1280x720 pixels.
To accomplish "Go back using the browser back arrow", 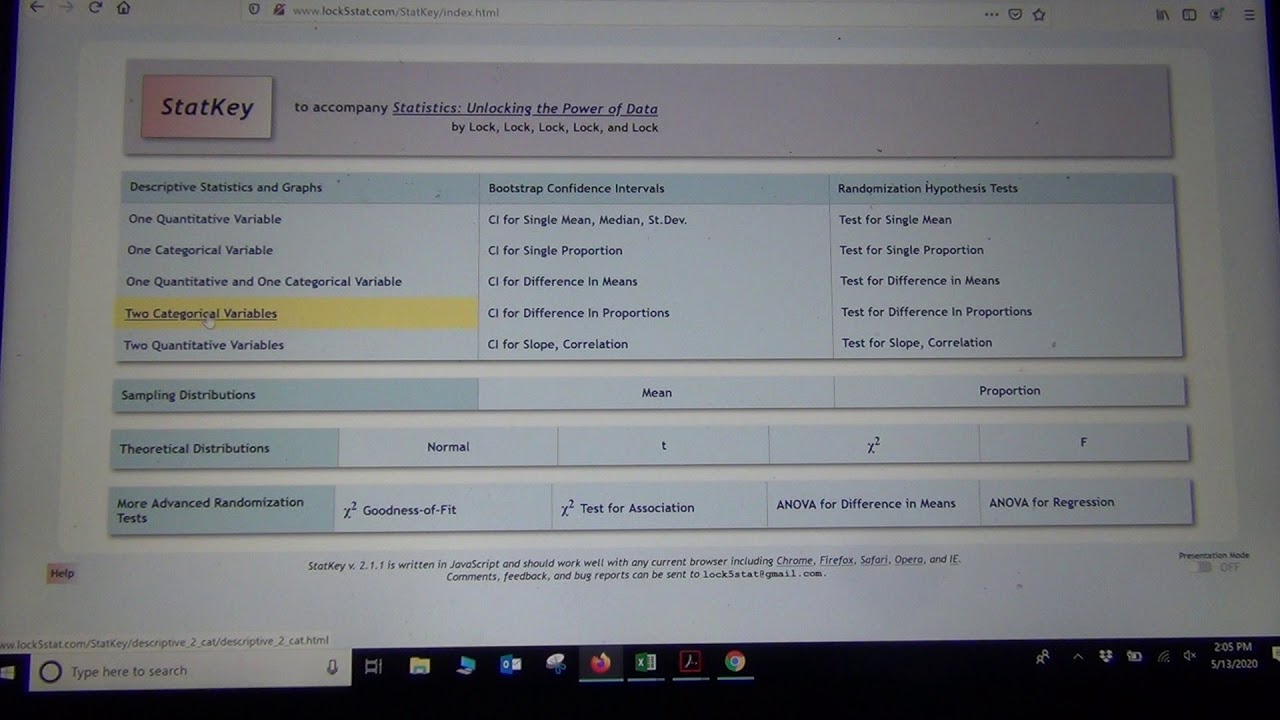I will [36, 7].
